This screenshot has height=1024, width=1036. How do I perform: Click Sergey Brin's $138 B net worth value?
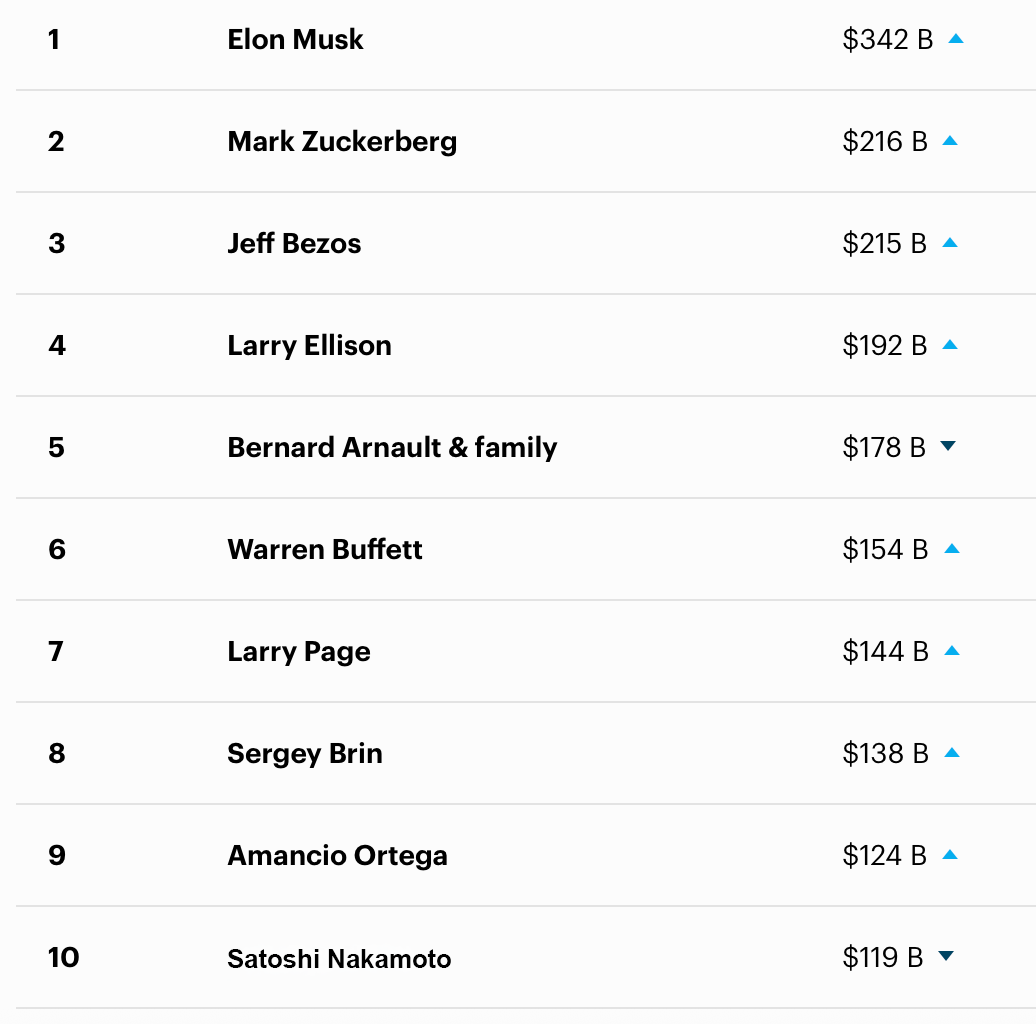[885, 754]
